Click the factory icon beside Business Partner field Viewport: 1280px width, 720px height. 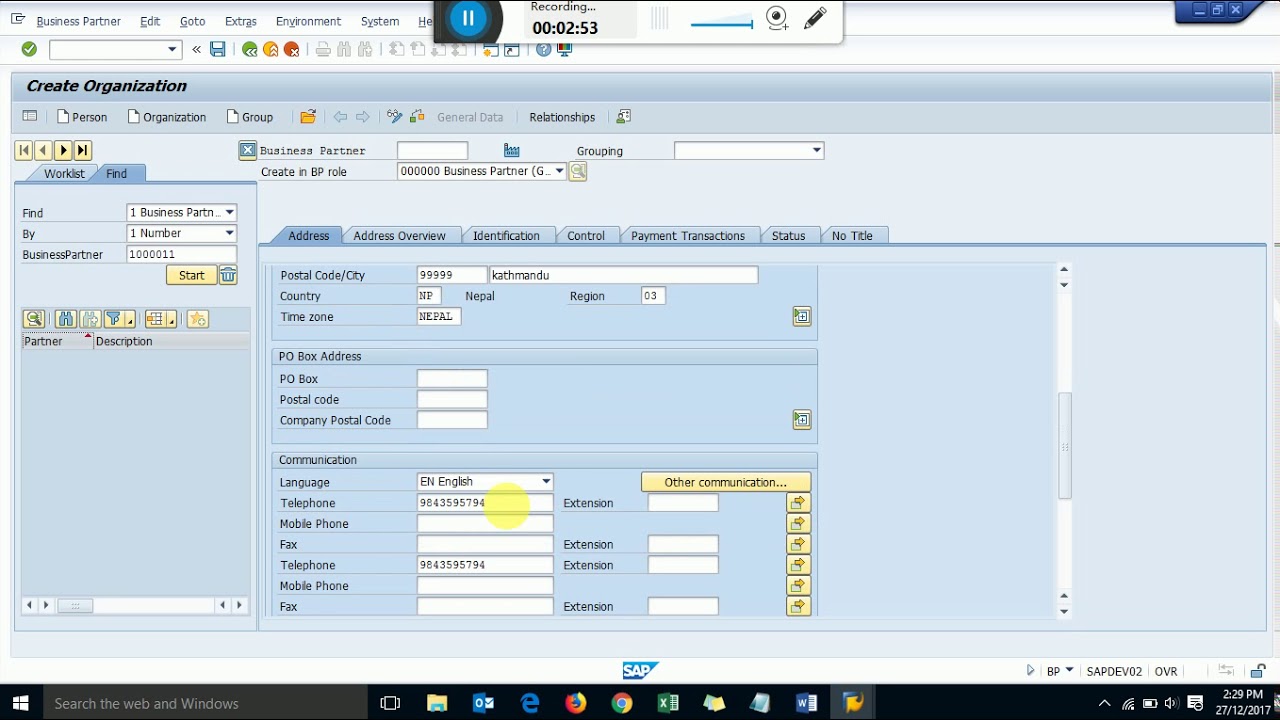(512, 150)
